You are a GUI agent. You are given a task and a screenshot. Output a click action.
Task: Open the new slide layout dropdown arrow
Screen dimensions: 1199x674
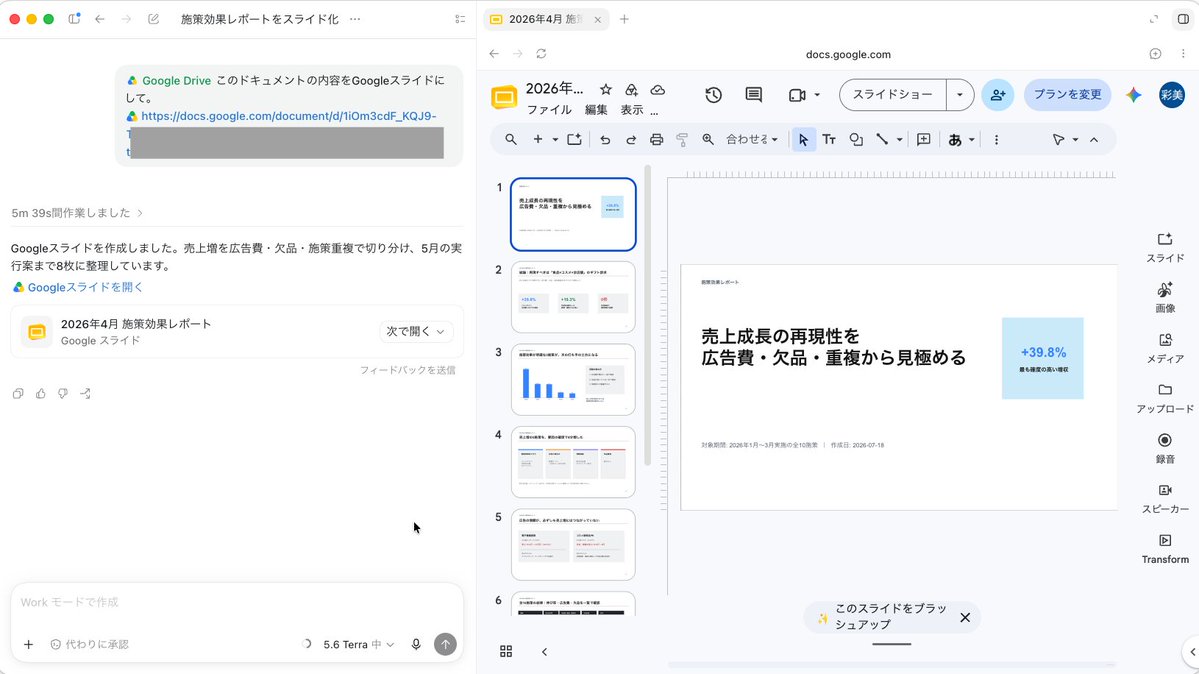[x=555, y=140]
